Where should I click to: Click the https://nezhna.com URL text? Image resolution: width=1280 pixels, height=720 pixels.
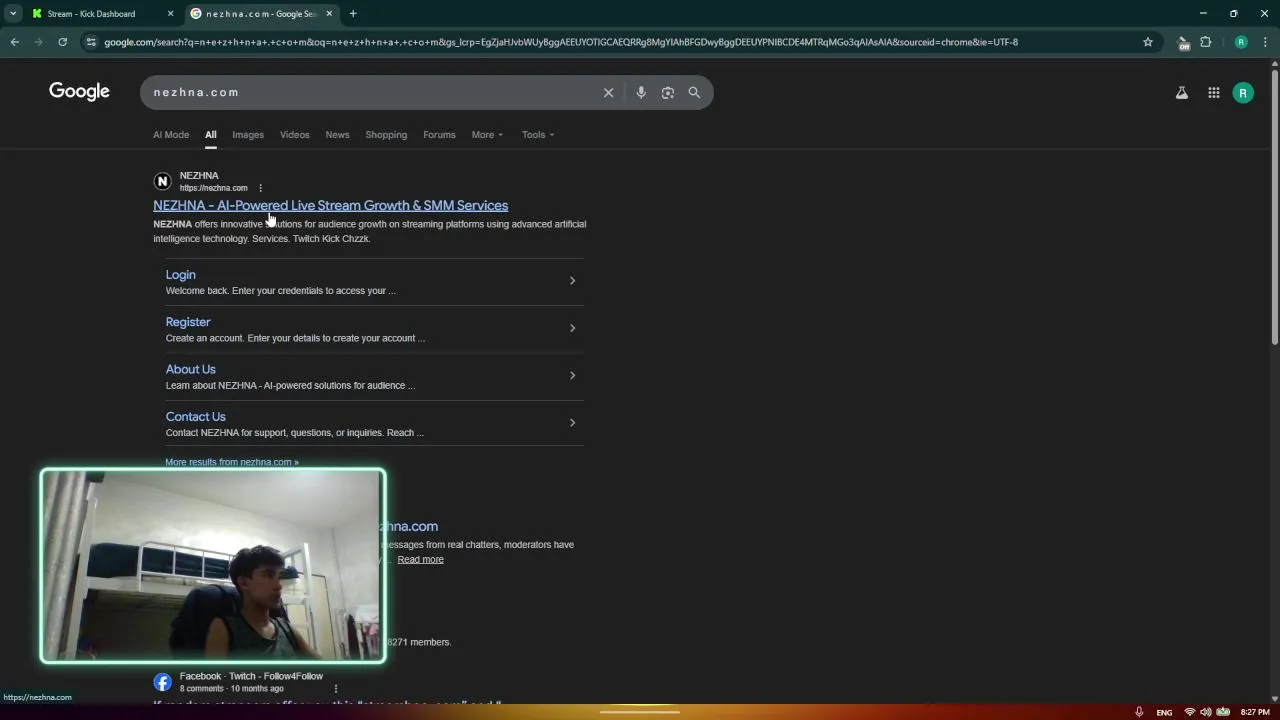point(213,188)
